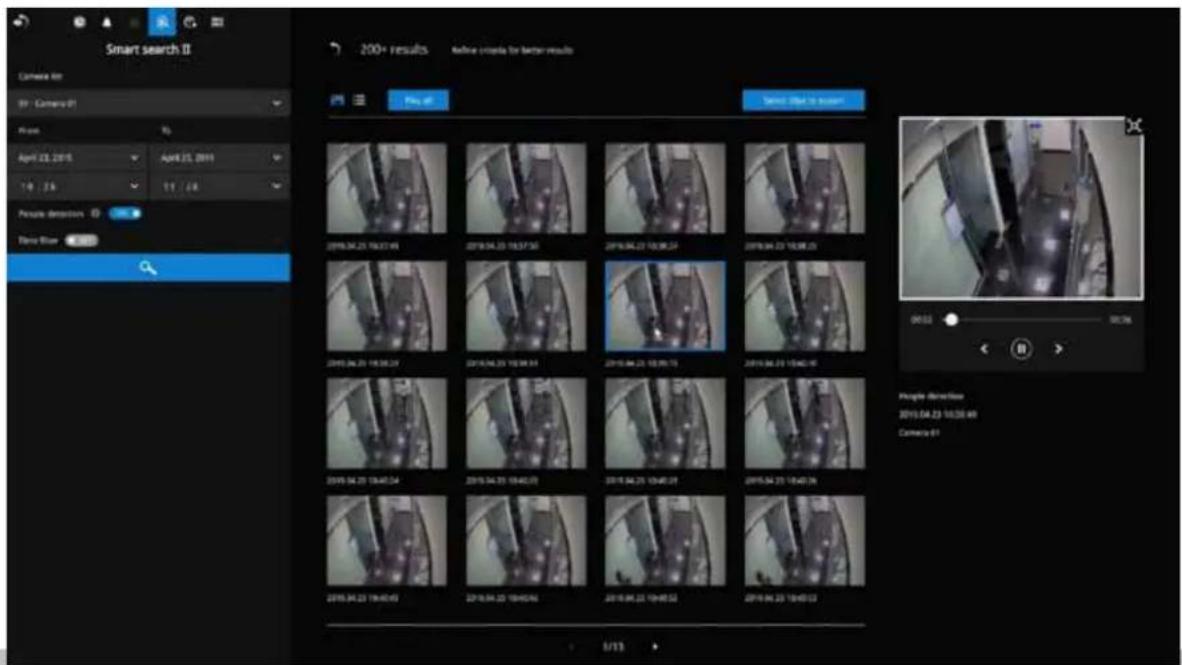Skip to previous clip in preview
The image size is (1182, 665).
984,349
